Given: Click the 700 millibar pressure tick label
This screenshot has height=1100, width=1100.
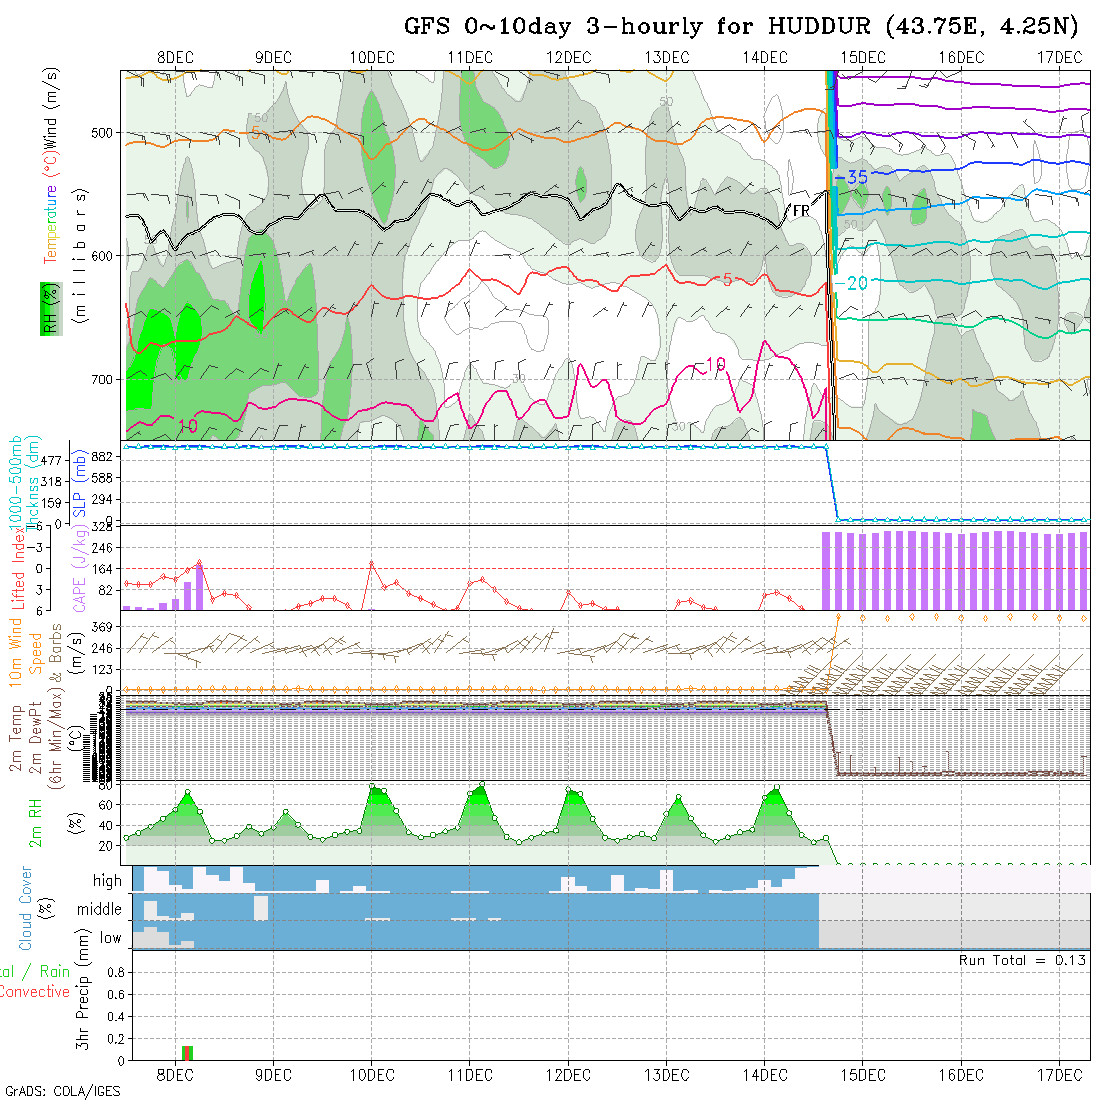Looking at the screenshot, I should pyautogui.click(x=101, y=380).
